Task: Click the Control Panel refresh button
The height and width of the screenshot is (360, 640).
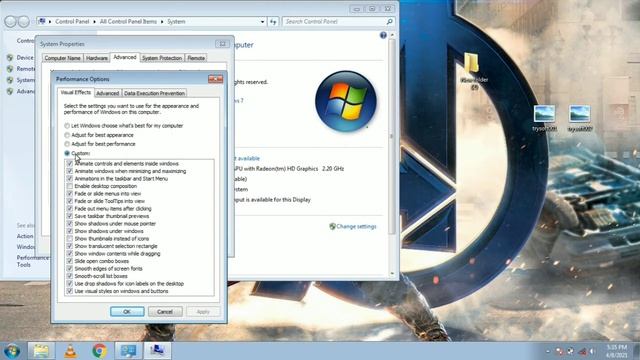Action: [273, 22]
